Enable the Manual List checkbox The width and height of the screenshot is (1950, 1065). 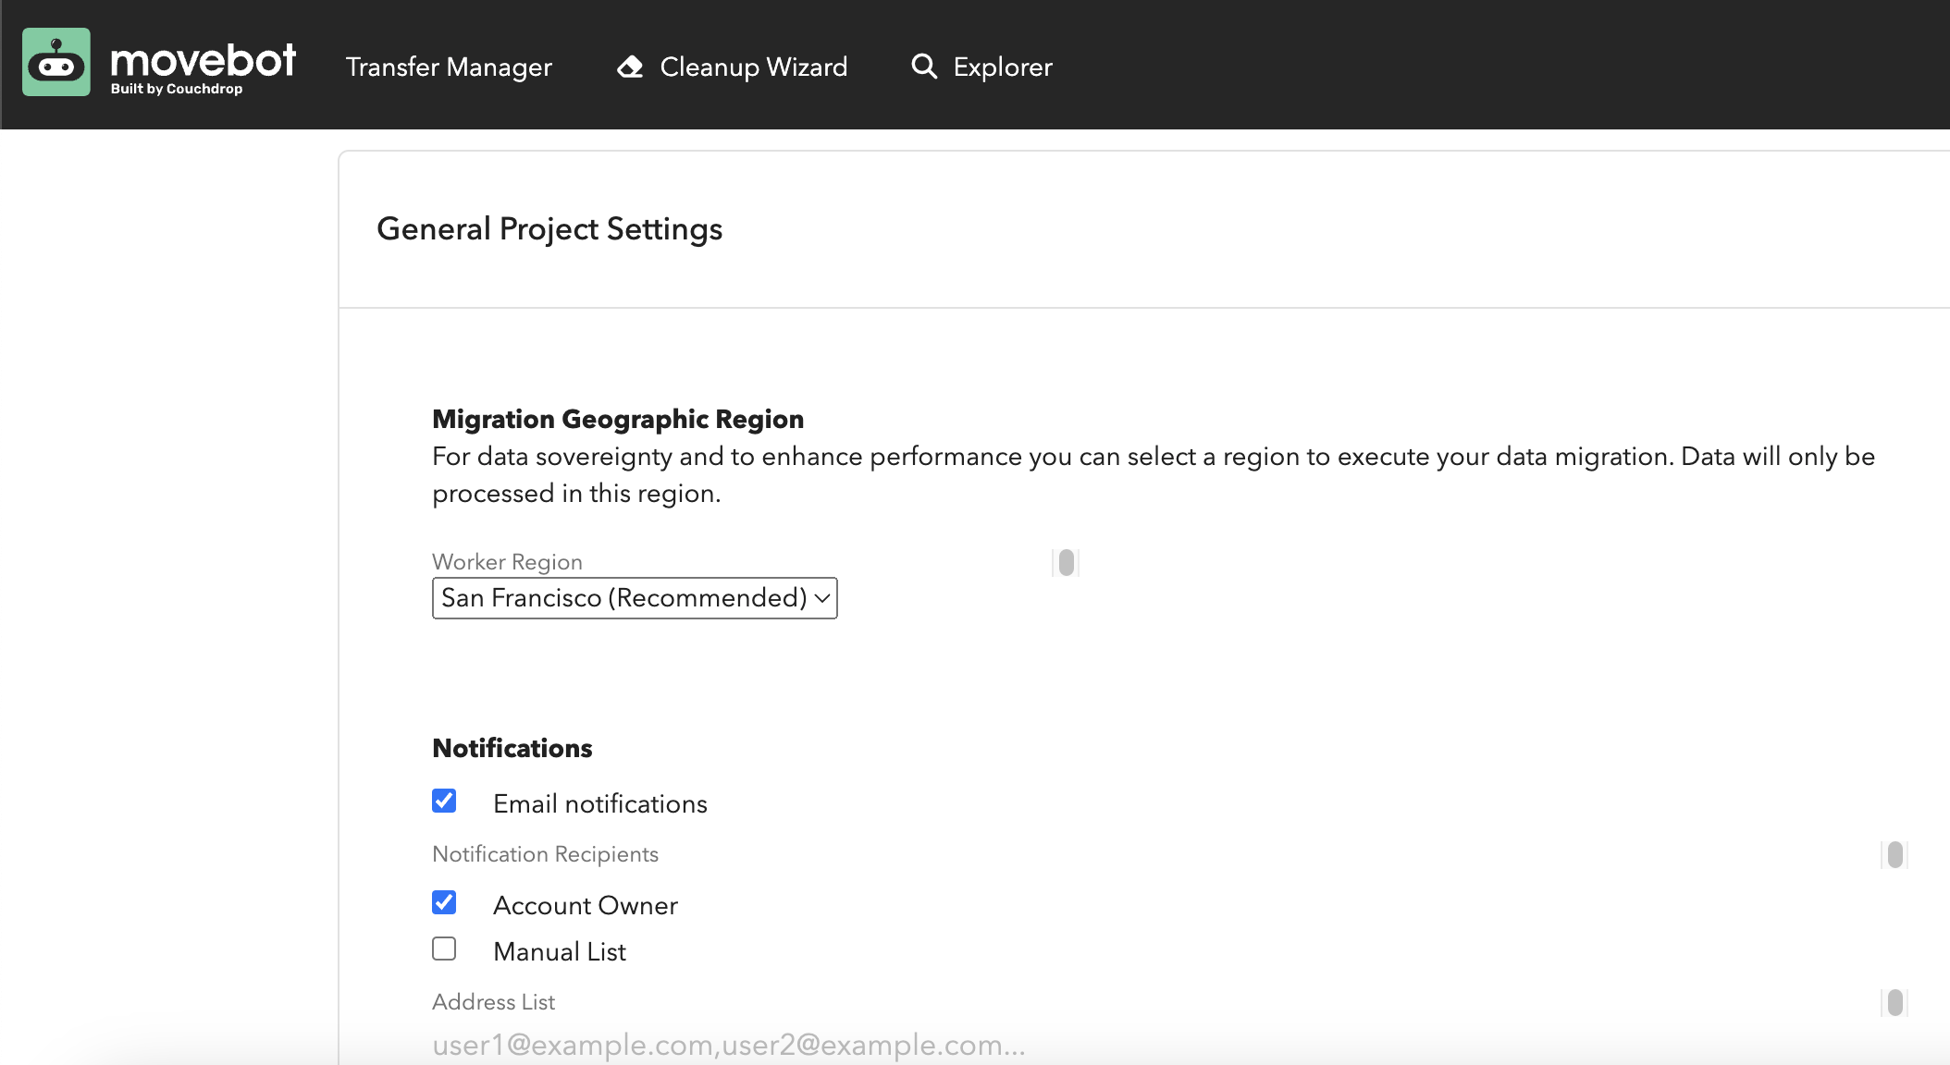coord(444,949)
